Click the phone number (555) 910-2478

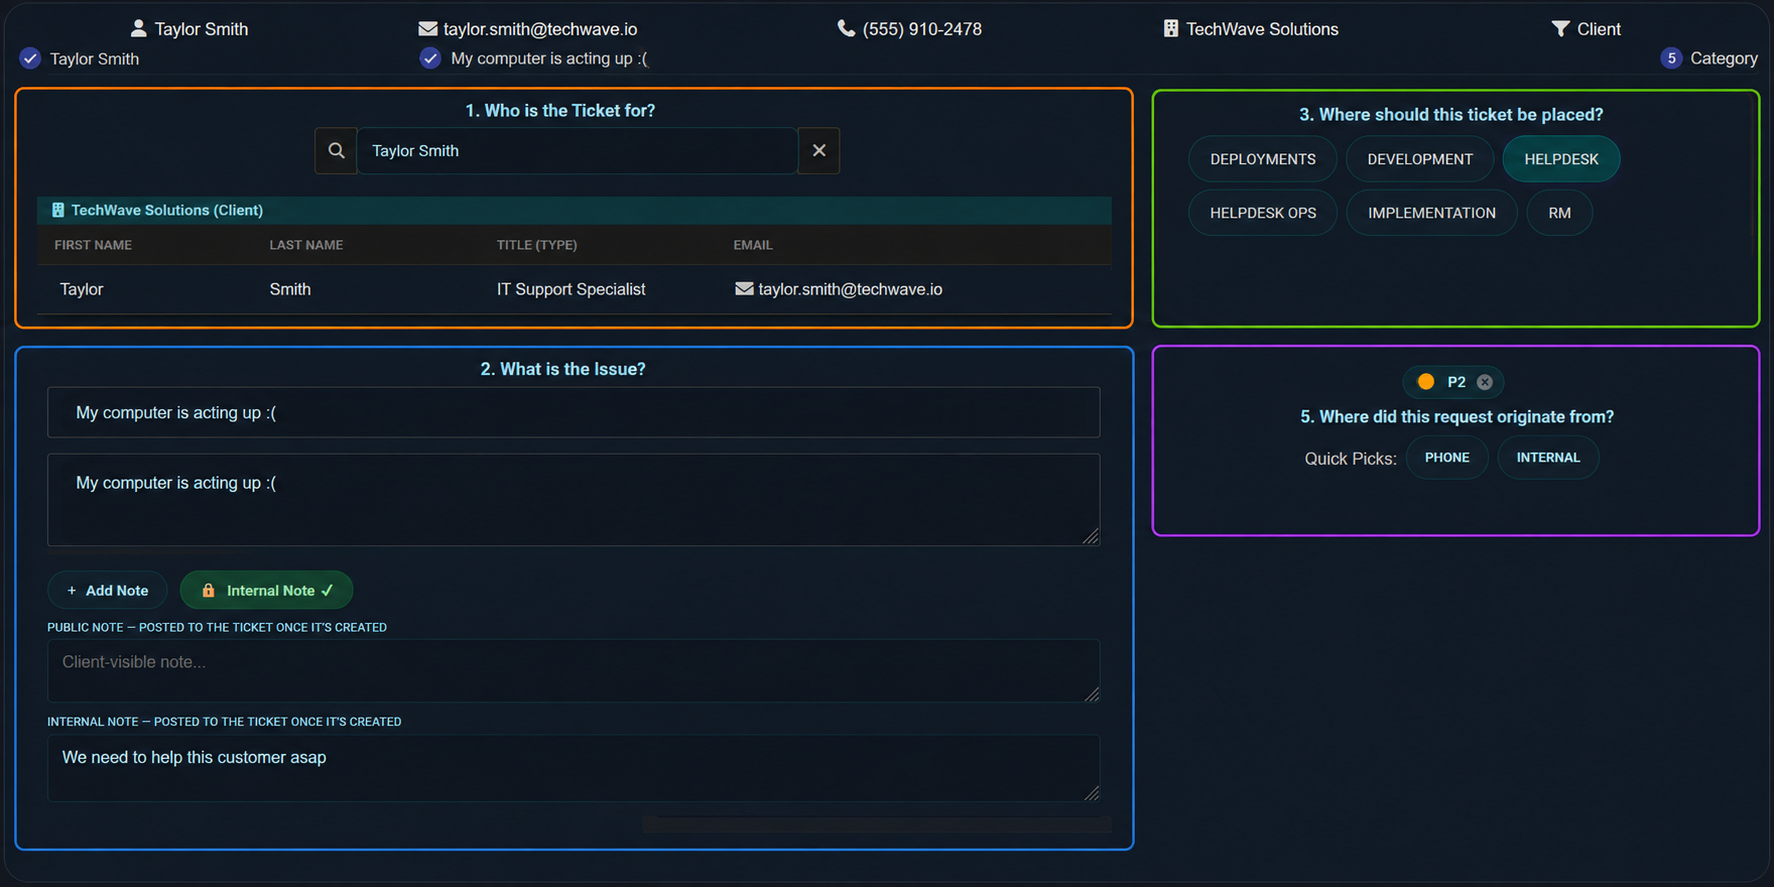click(922, 29)
